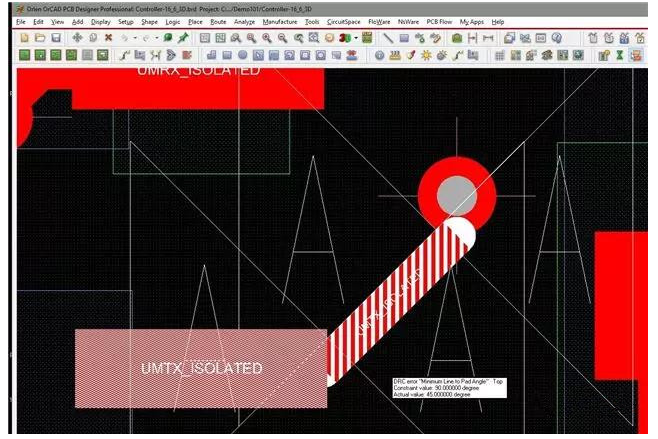
Task: Select the Add Line diagonal tool
Action: (x=389, y=38)
